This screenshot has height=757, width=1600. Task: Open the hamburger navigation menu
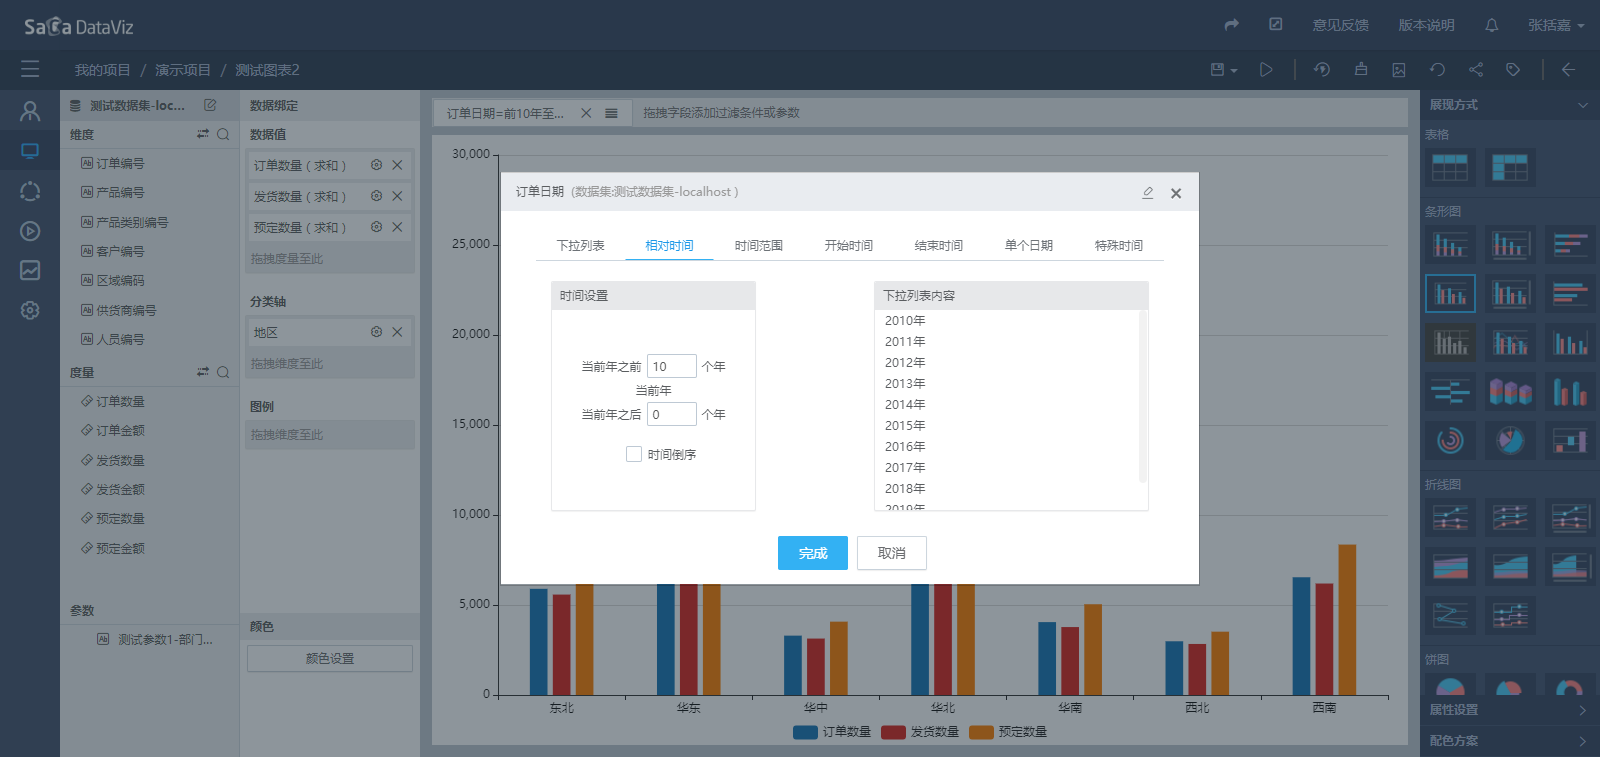click(x=30, y=69)
